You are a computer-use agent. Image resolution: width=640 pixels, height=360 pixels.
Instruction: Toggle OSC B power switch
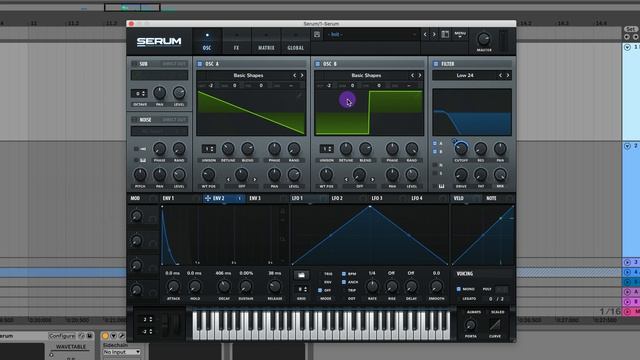(318, 64)
